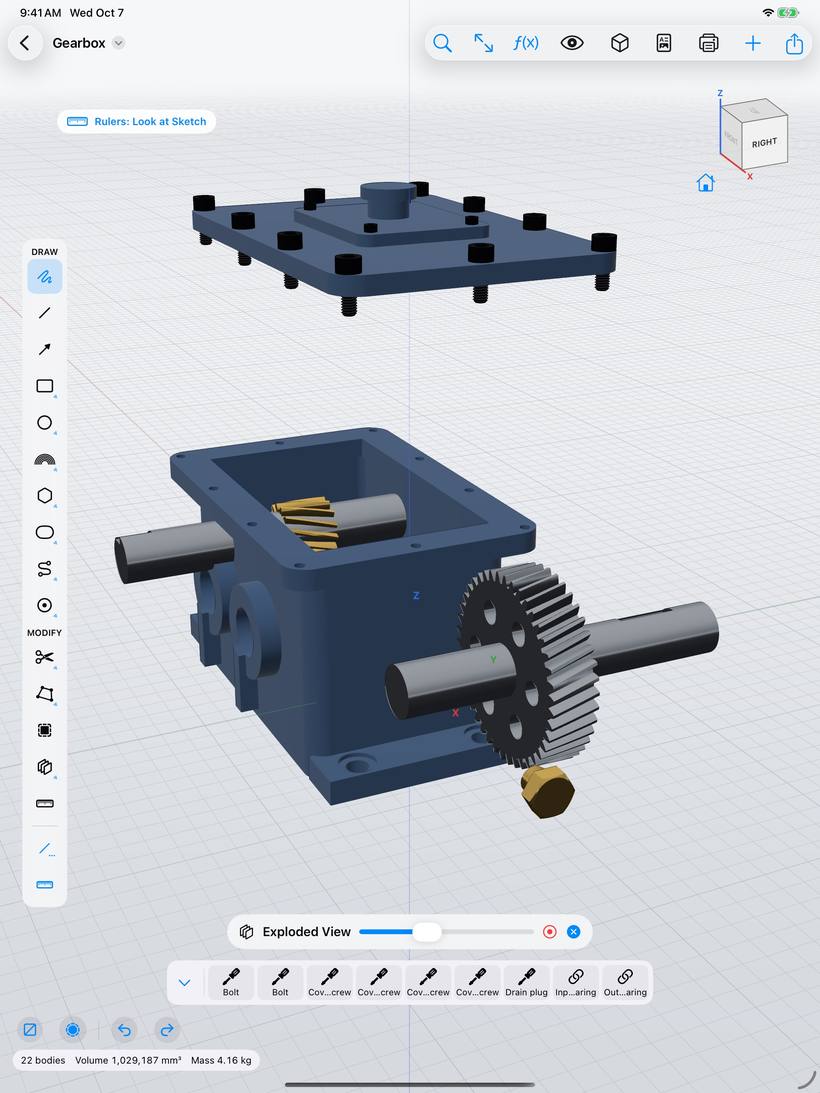Click the Exploded View slider handle
820x1093 pixels.
click(x=427, y=932)
